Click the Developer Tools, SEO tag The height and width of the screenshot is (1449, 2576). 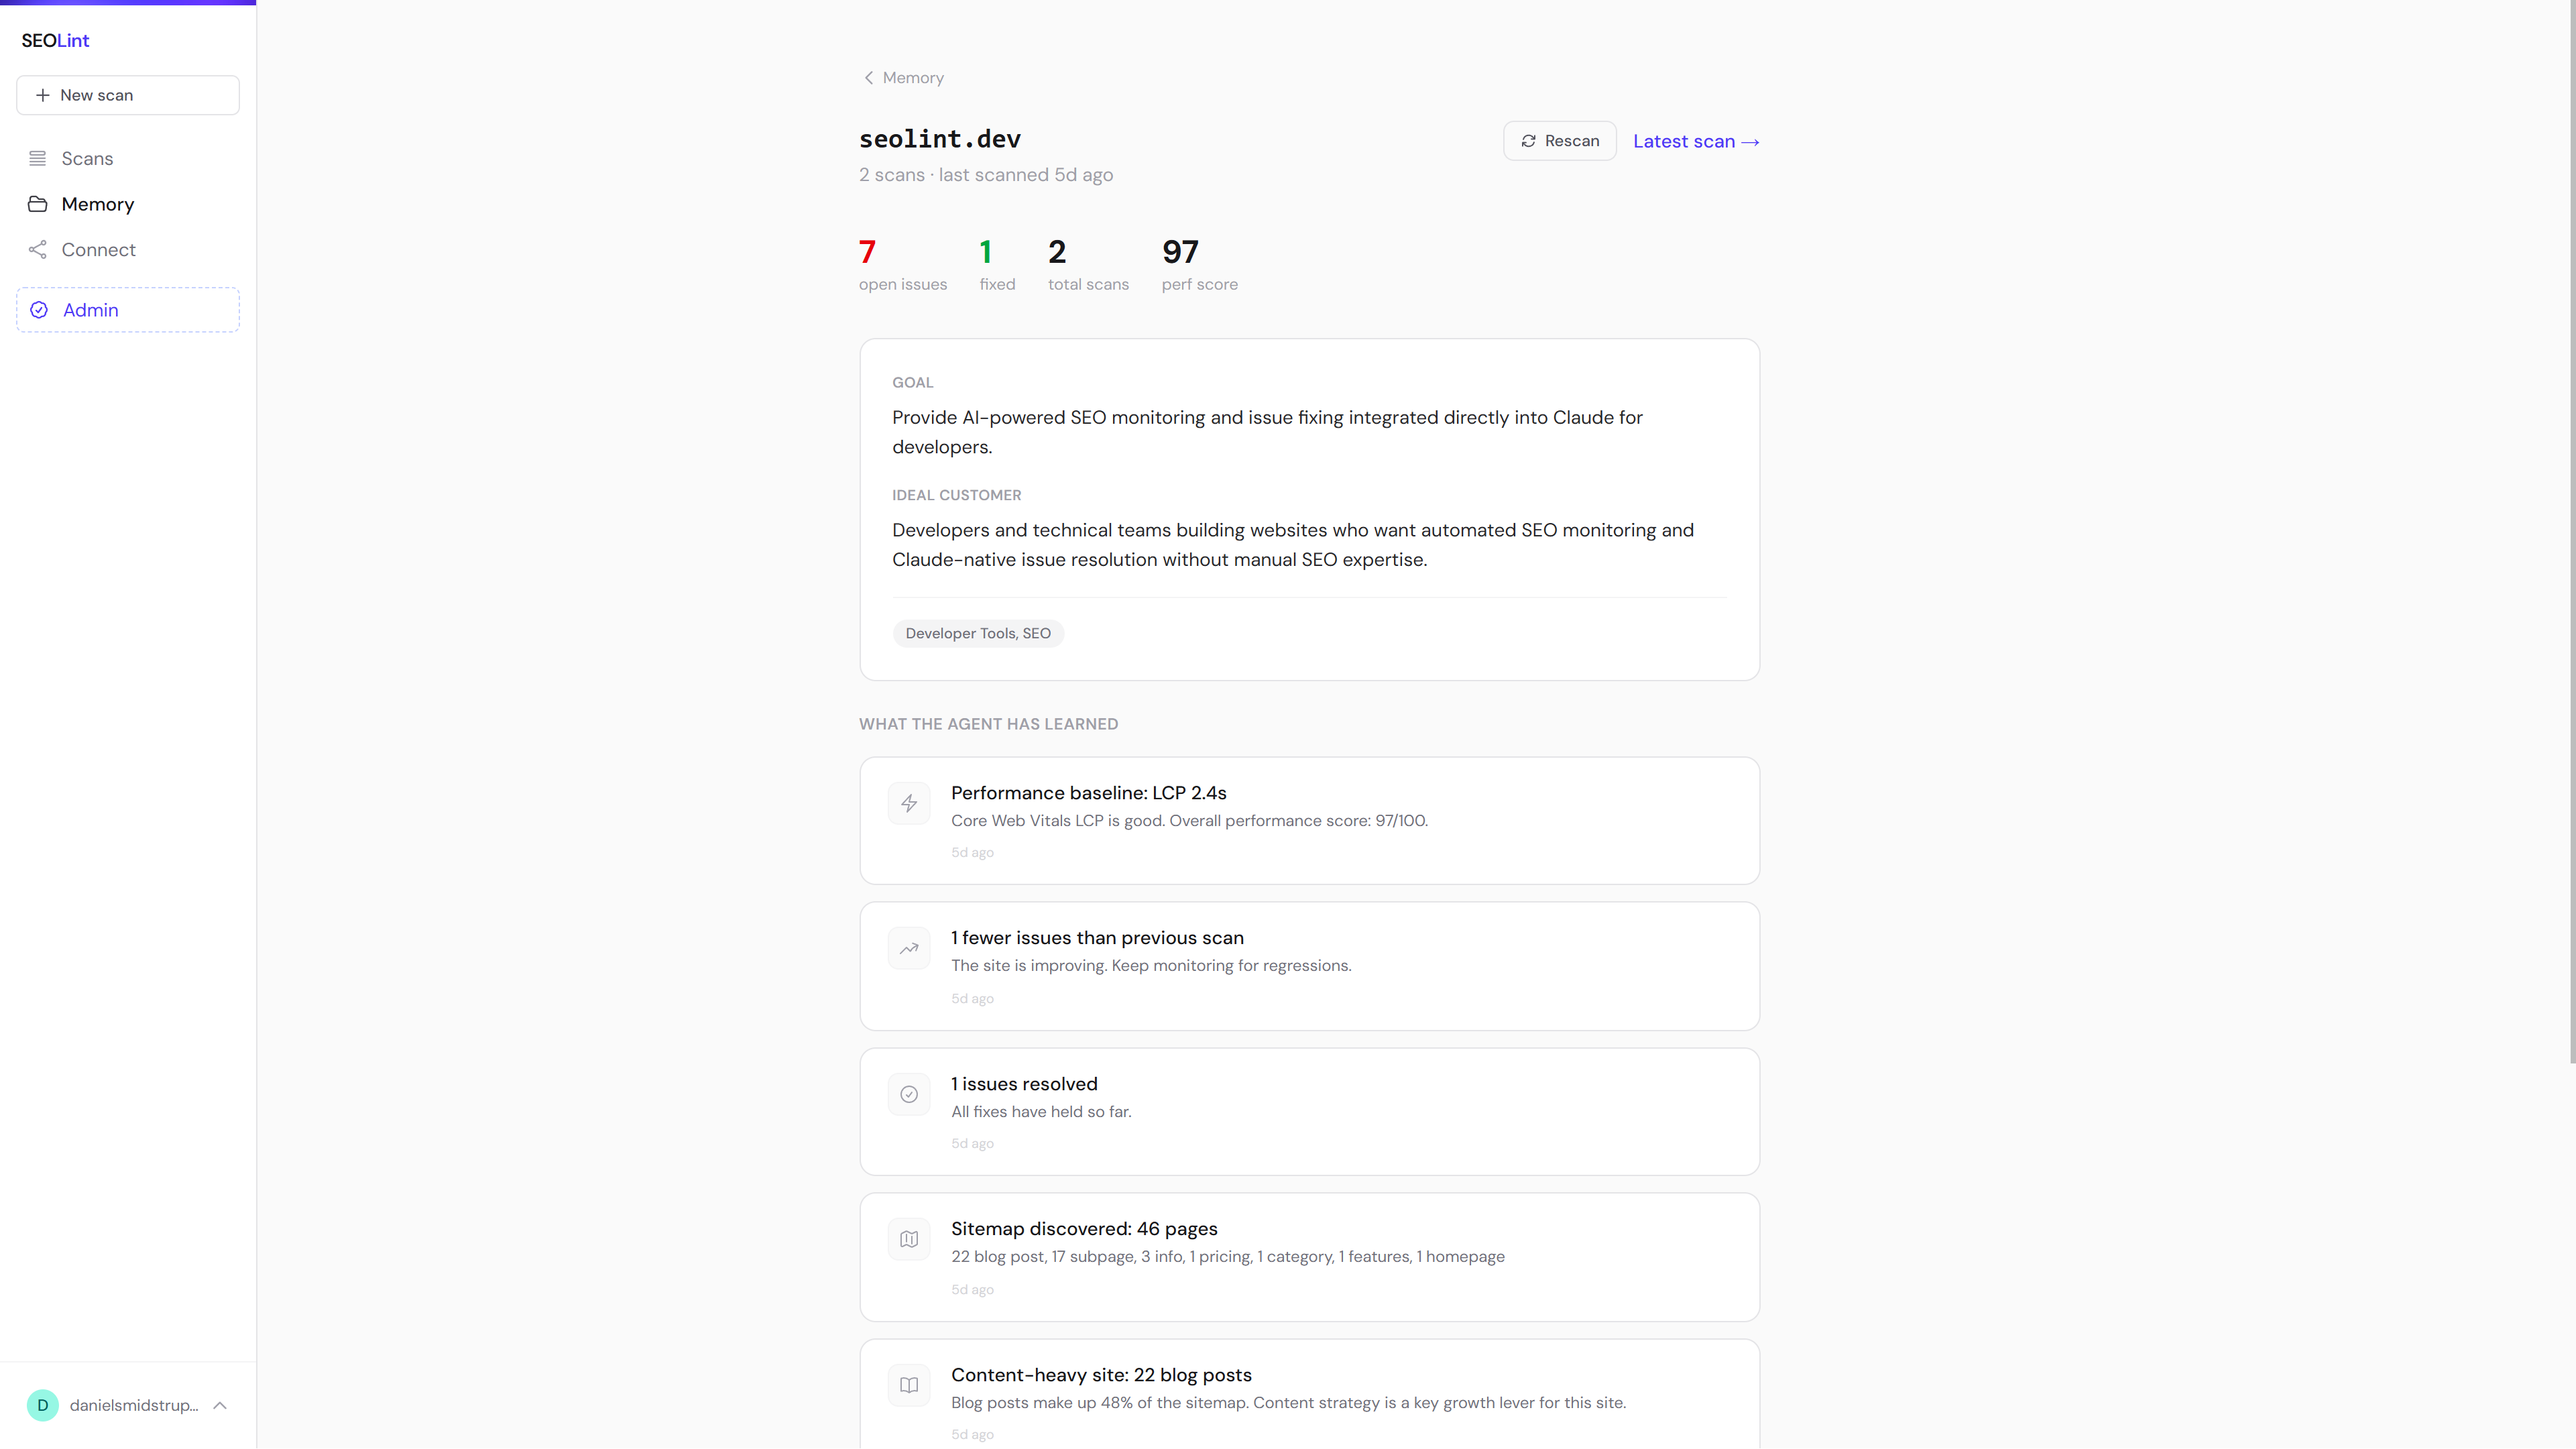pyautogui.click(x=977, y=633)
